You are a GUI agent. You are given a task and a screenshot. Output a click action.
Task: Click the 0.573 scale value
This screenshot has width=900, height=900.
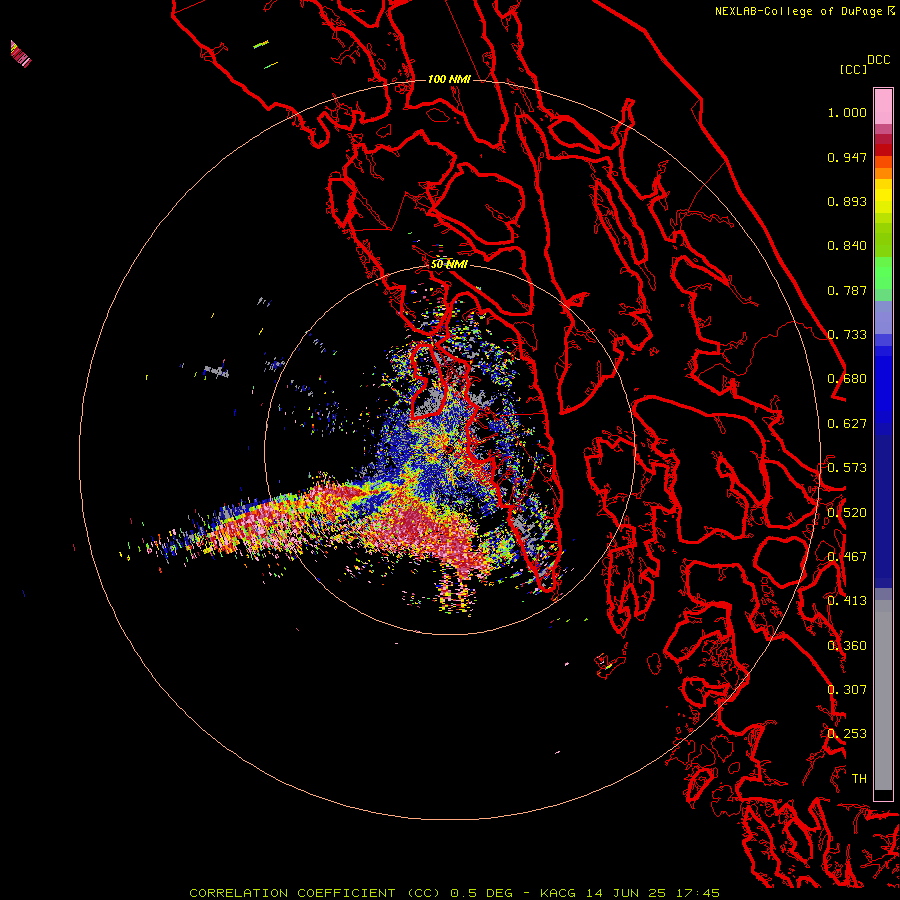point(847,468)
